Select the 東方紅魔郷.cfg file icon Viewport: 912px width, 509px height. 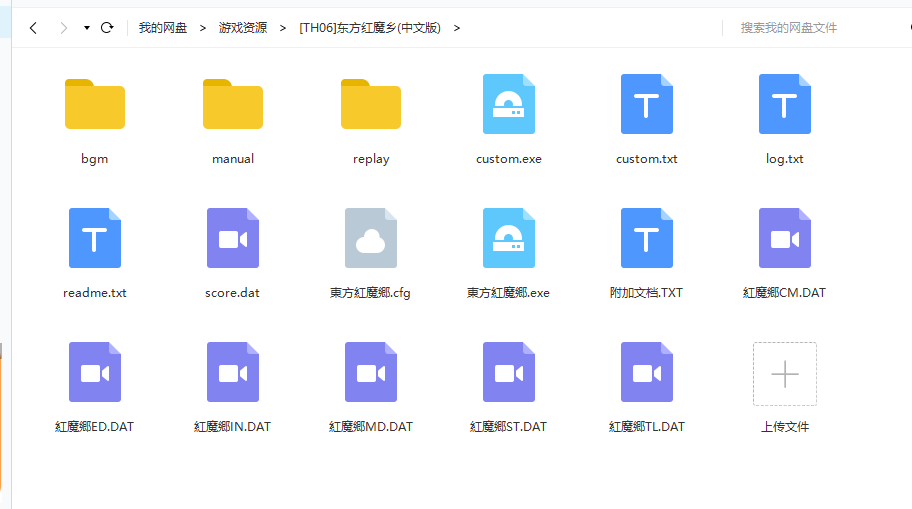tap(370, 238)
